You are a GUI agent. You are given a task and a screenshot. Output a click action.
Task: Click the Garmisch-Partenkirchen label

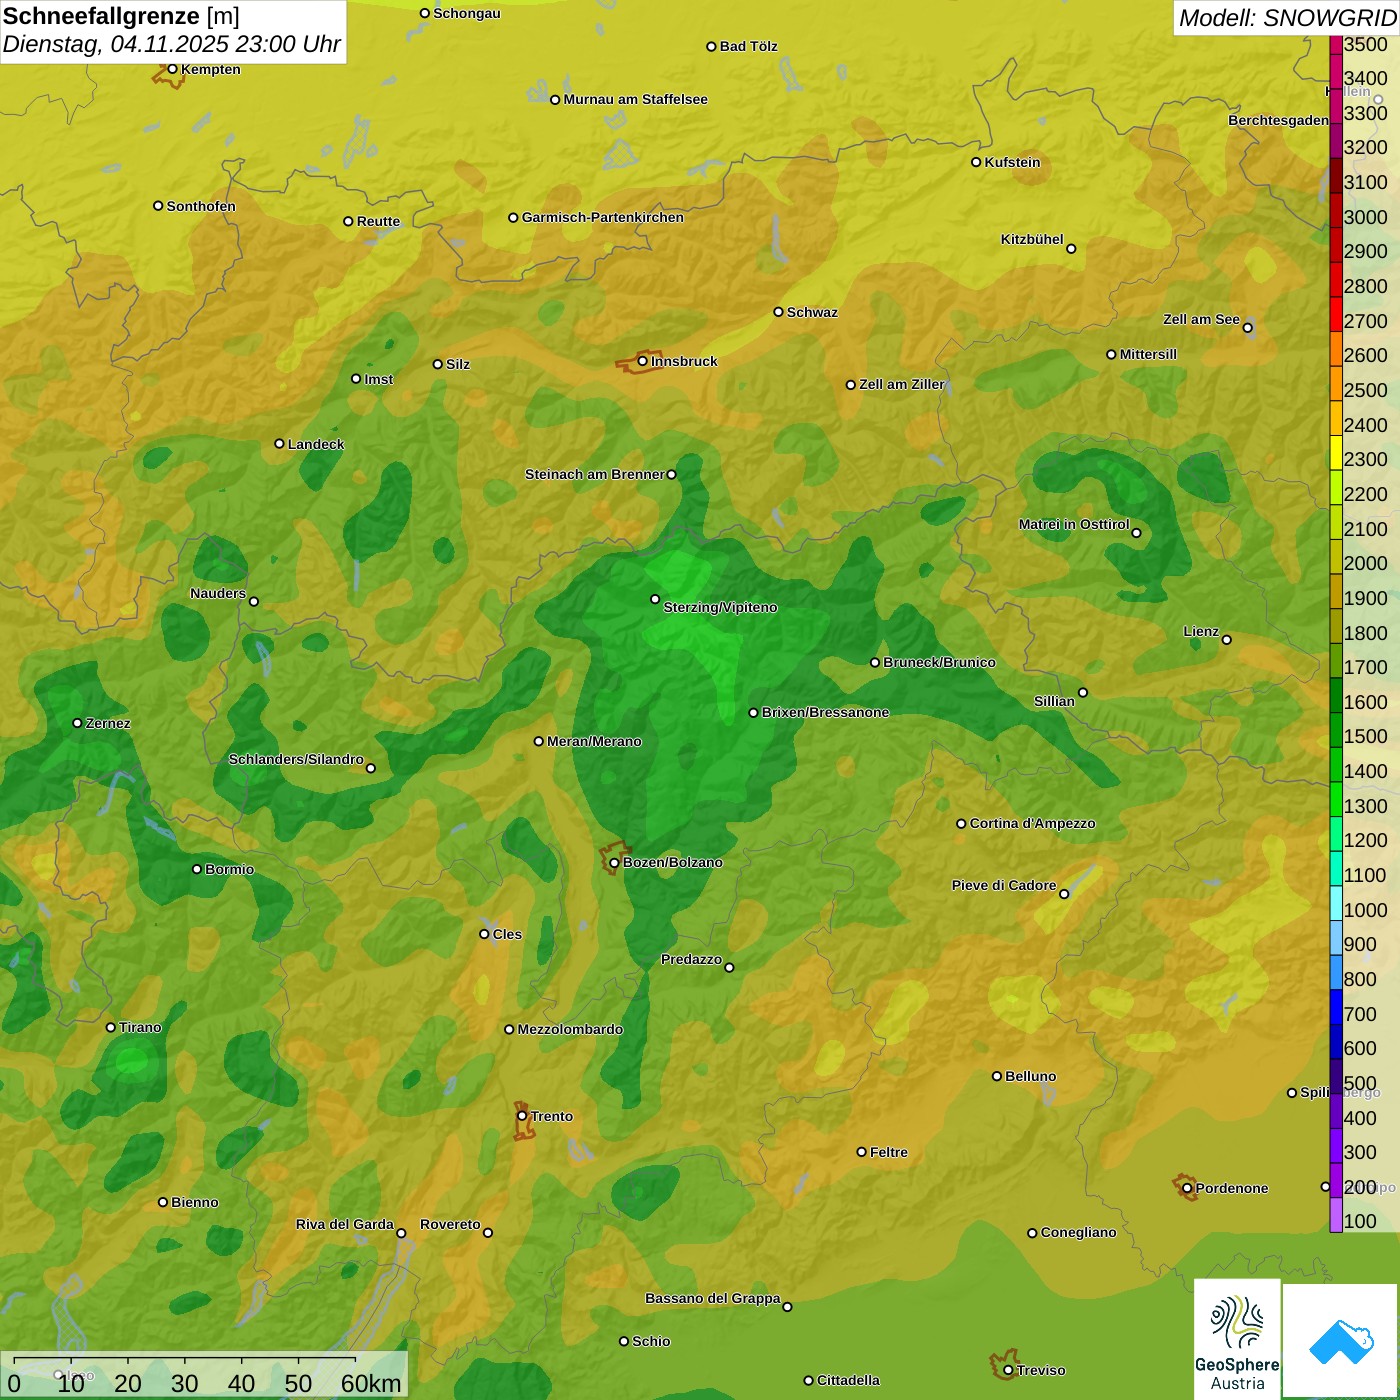603,217
